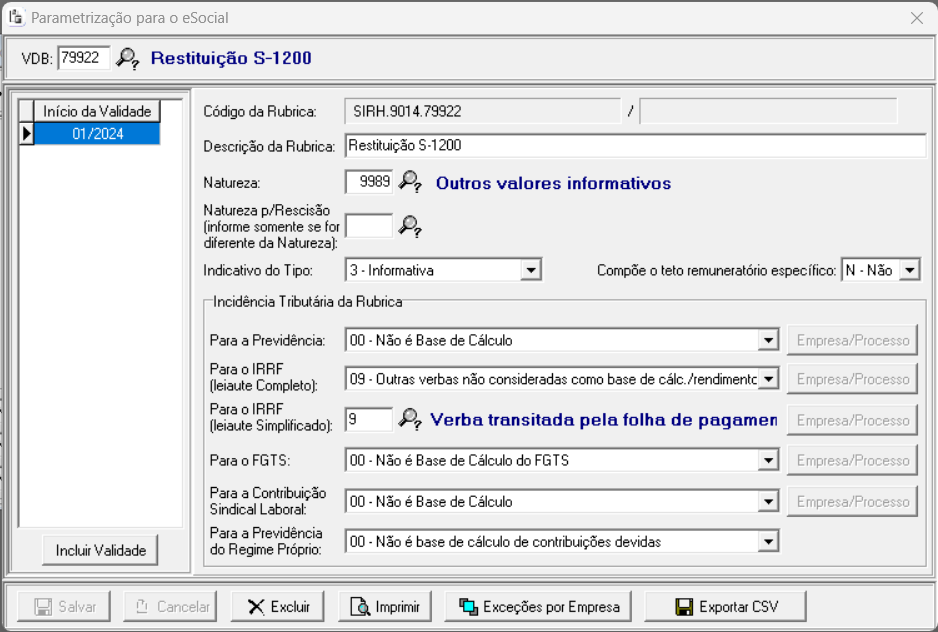Screen dimensions: 938x632
Task: Click the Descrição da Rubrica text field
Action: point(634,146)
